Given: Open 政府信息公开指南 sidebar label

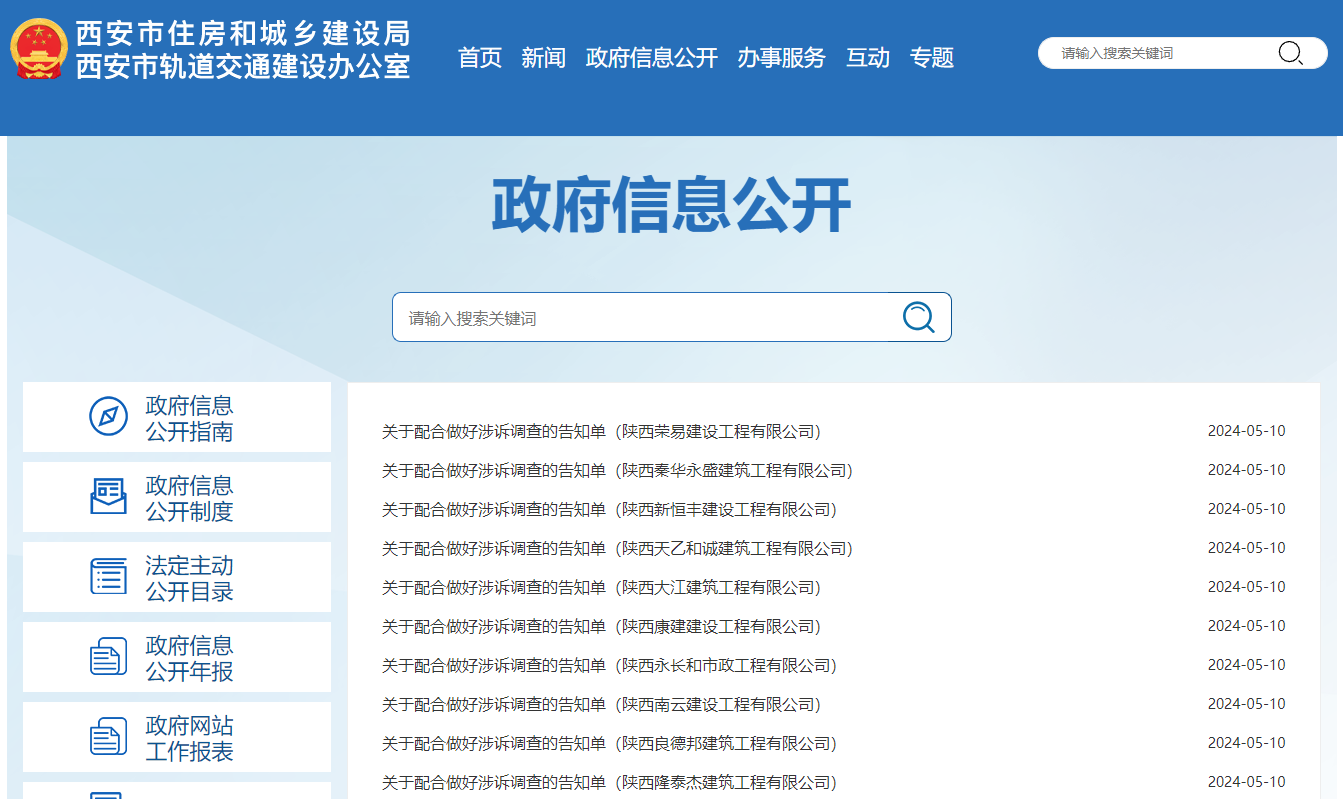Looking at the screenshot, I should click(189, 418).
